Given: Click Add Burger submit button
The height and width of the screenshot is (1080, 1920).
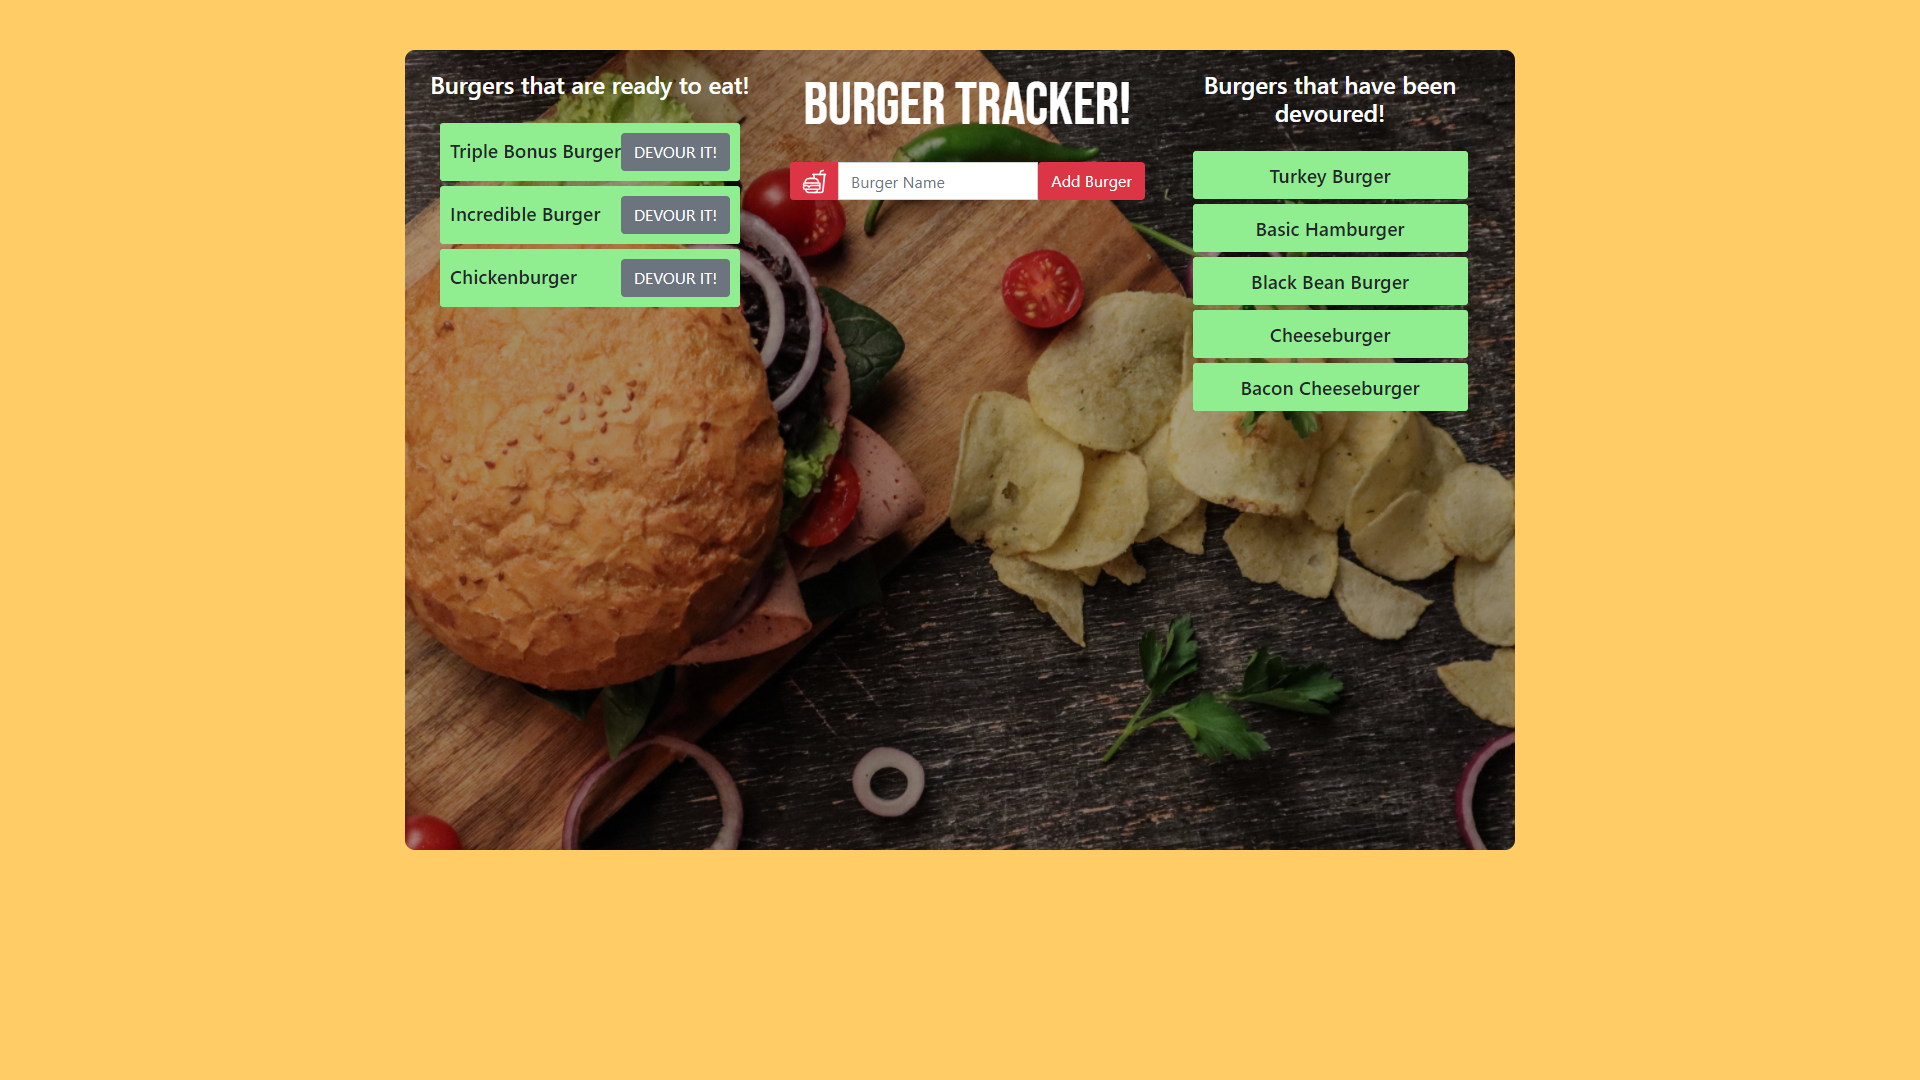Looking at the screenshot, I should click(1091, 181).
